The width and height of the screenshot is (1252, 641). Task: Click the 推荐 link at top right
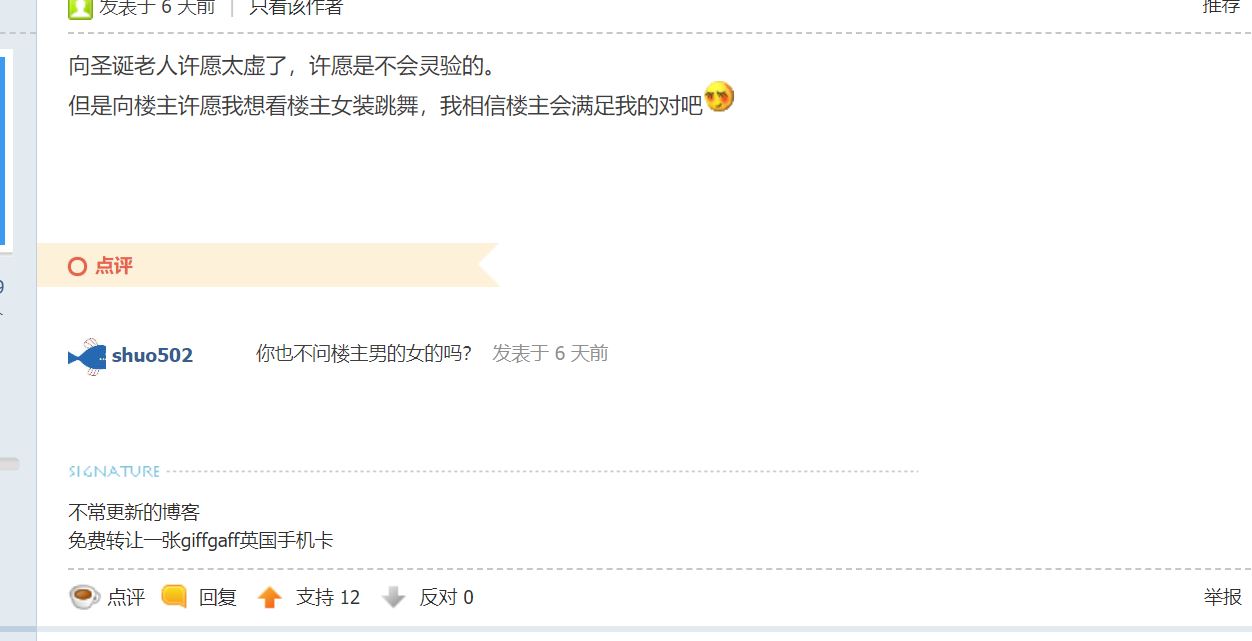coord(1222,6)
